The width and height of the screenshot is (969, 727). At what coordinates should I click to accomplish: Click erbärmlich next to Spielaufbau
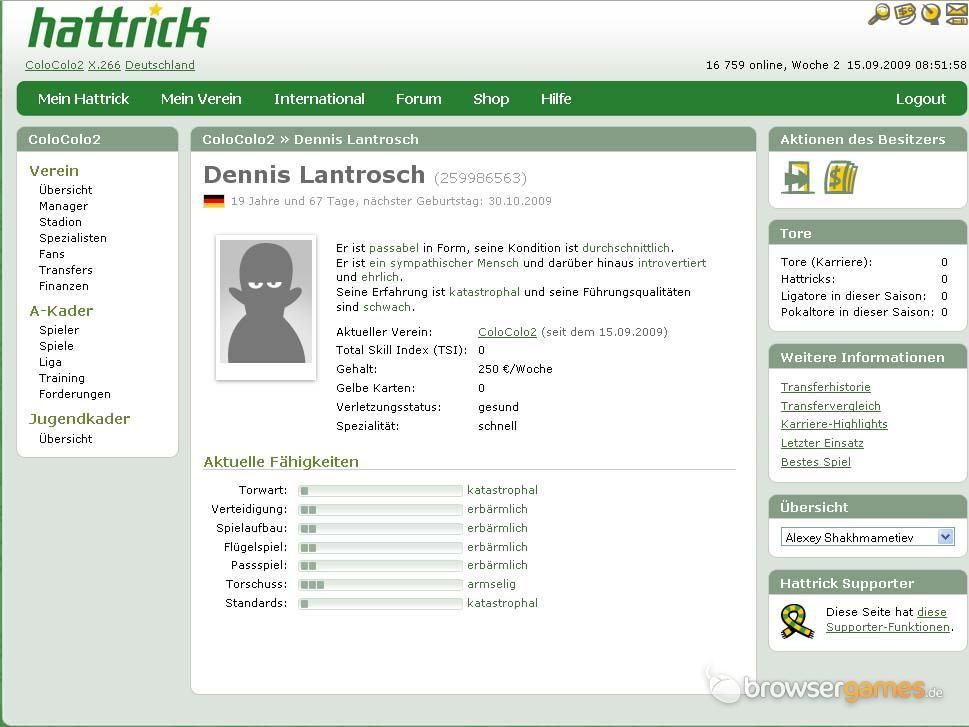coord(497,529)
